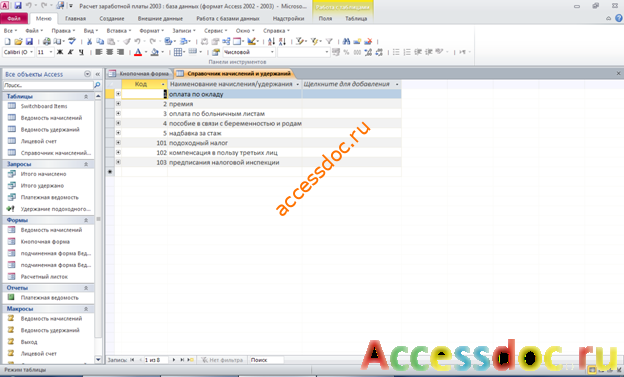This screenshot has width=624, height=377.
Task: Click Нет фильтра status button
Action: click(x=222, y=360)
